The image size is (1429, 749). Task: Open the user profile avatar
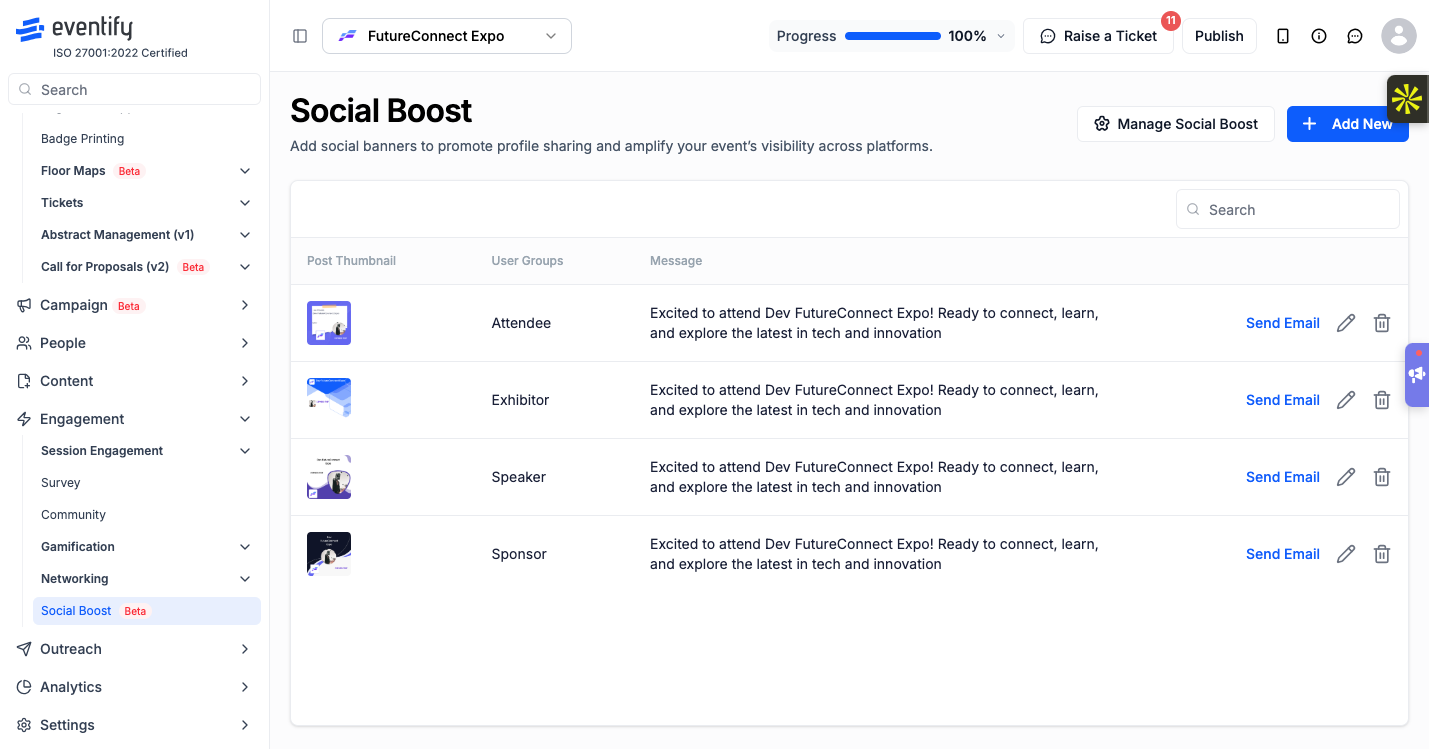[x=1399, y=36]
